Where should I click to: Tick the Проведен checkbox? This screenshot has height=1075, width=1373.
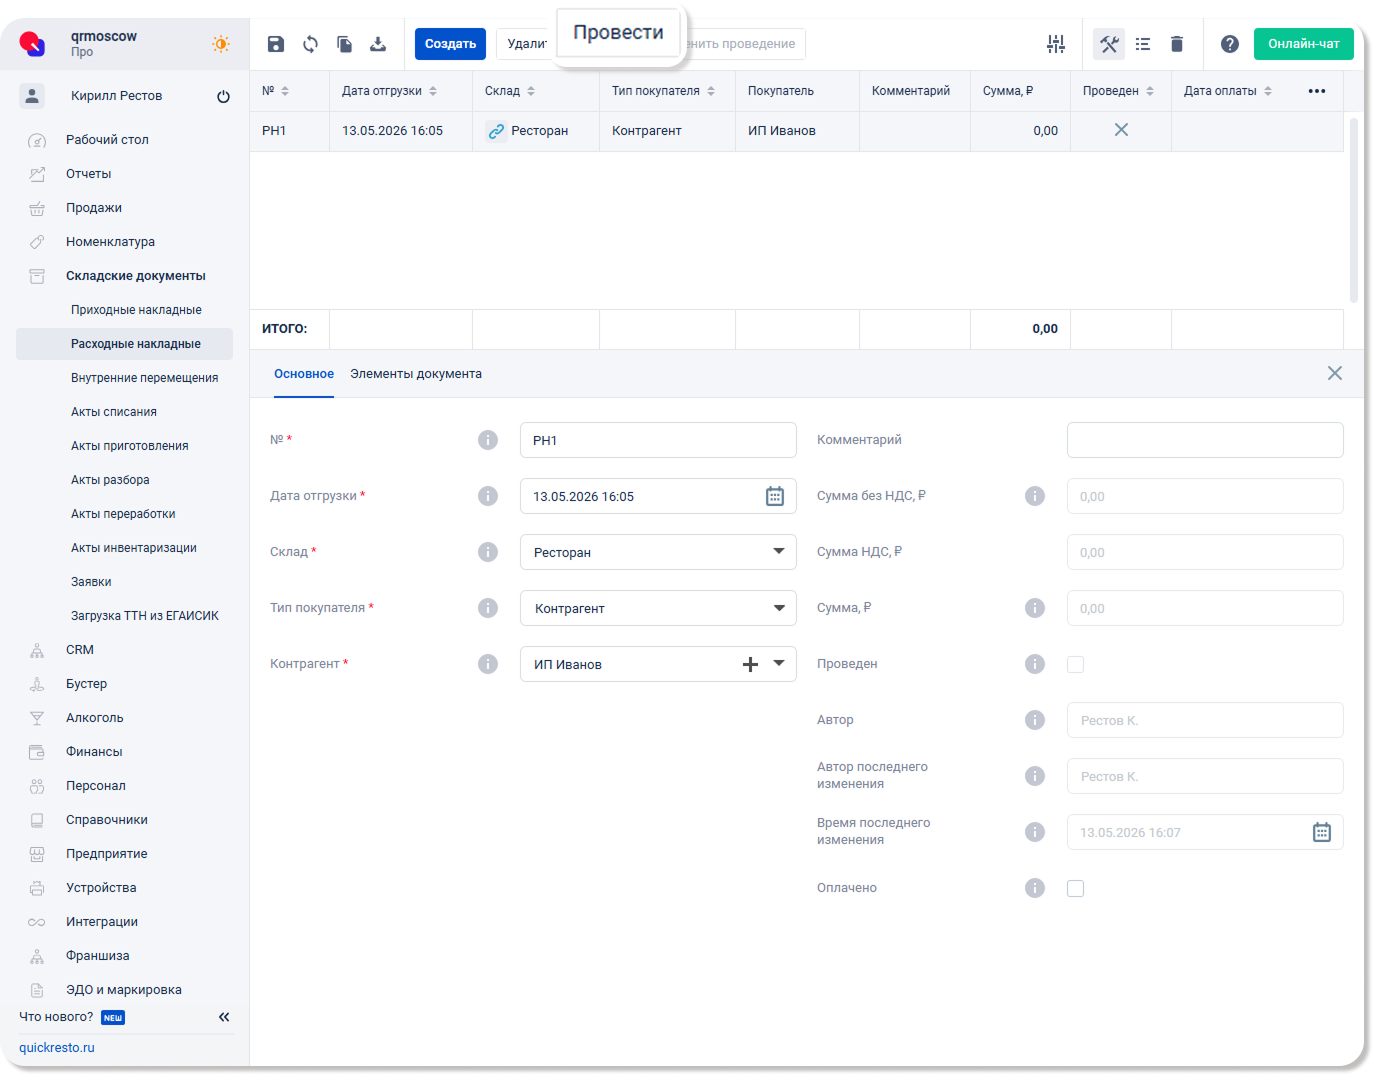coord(1075,664)
